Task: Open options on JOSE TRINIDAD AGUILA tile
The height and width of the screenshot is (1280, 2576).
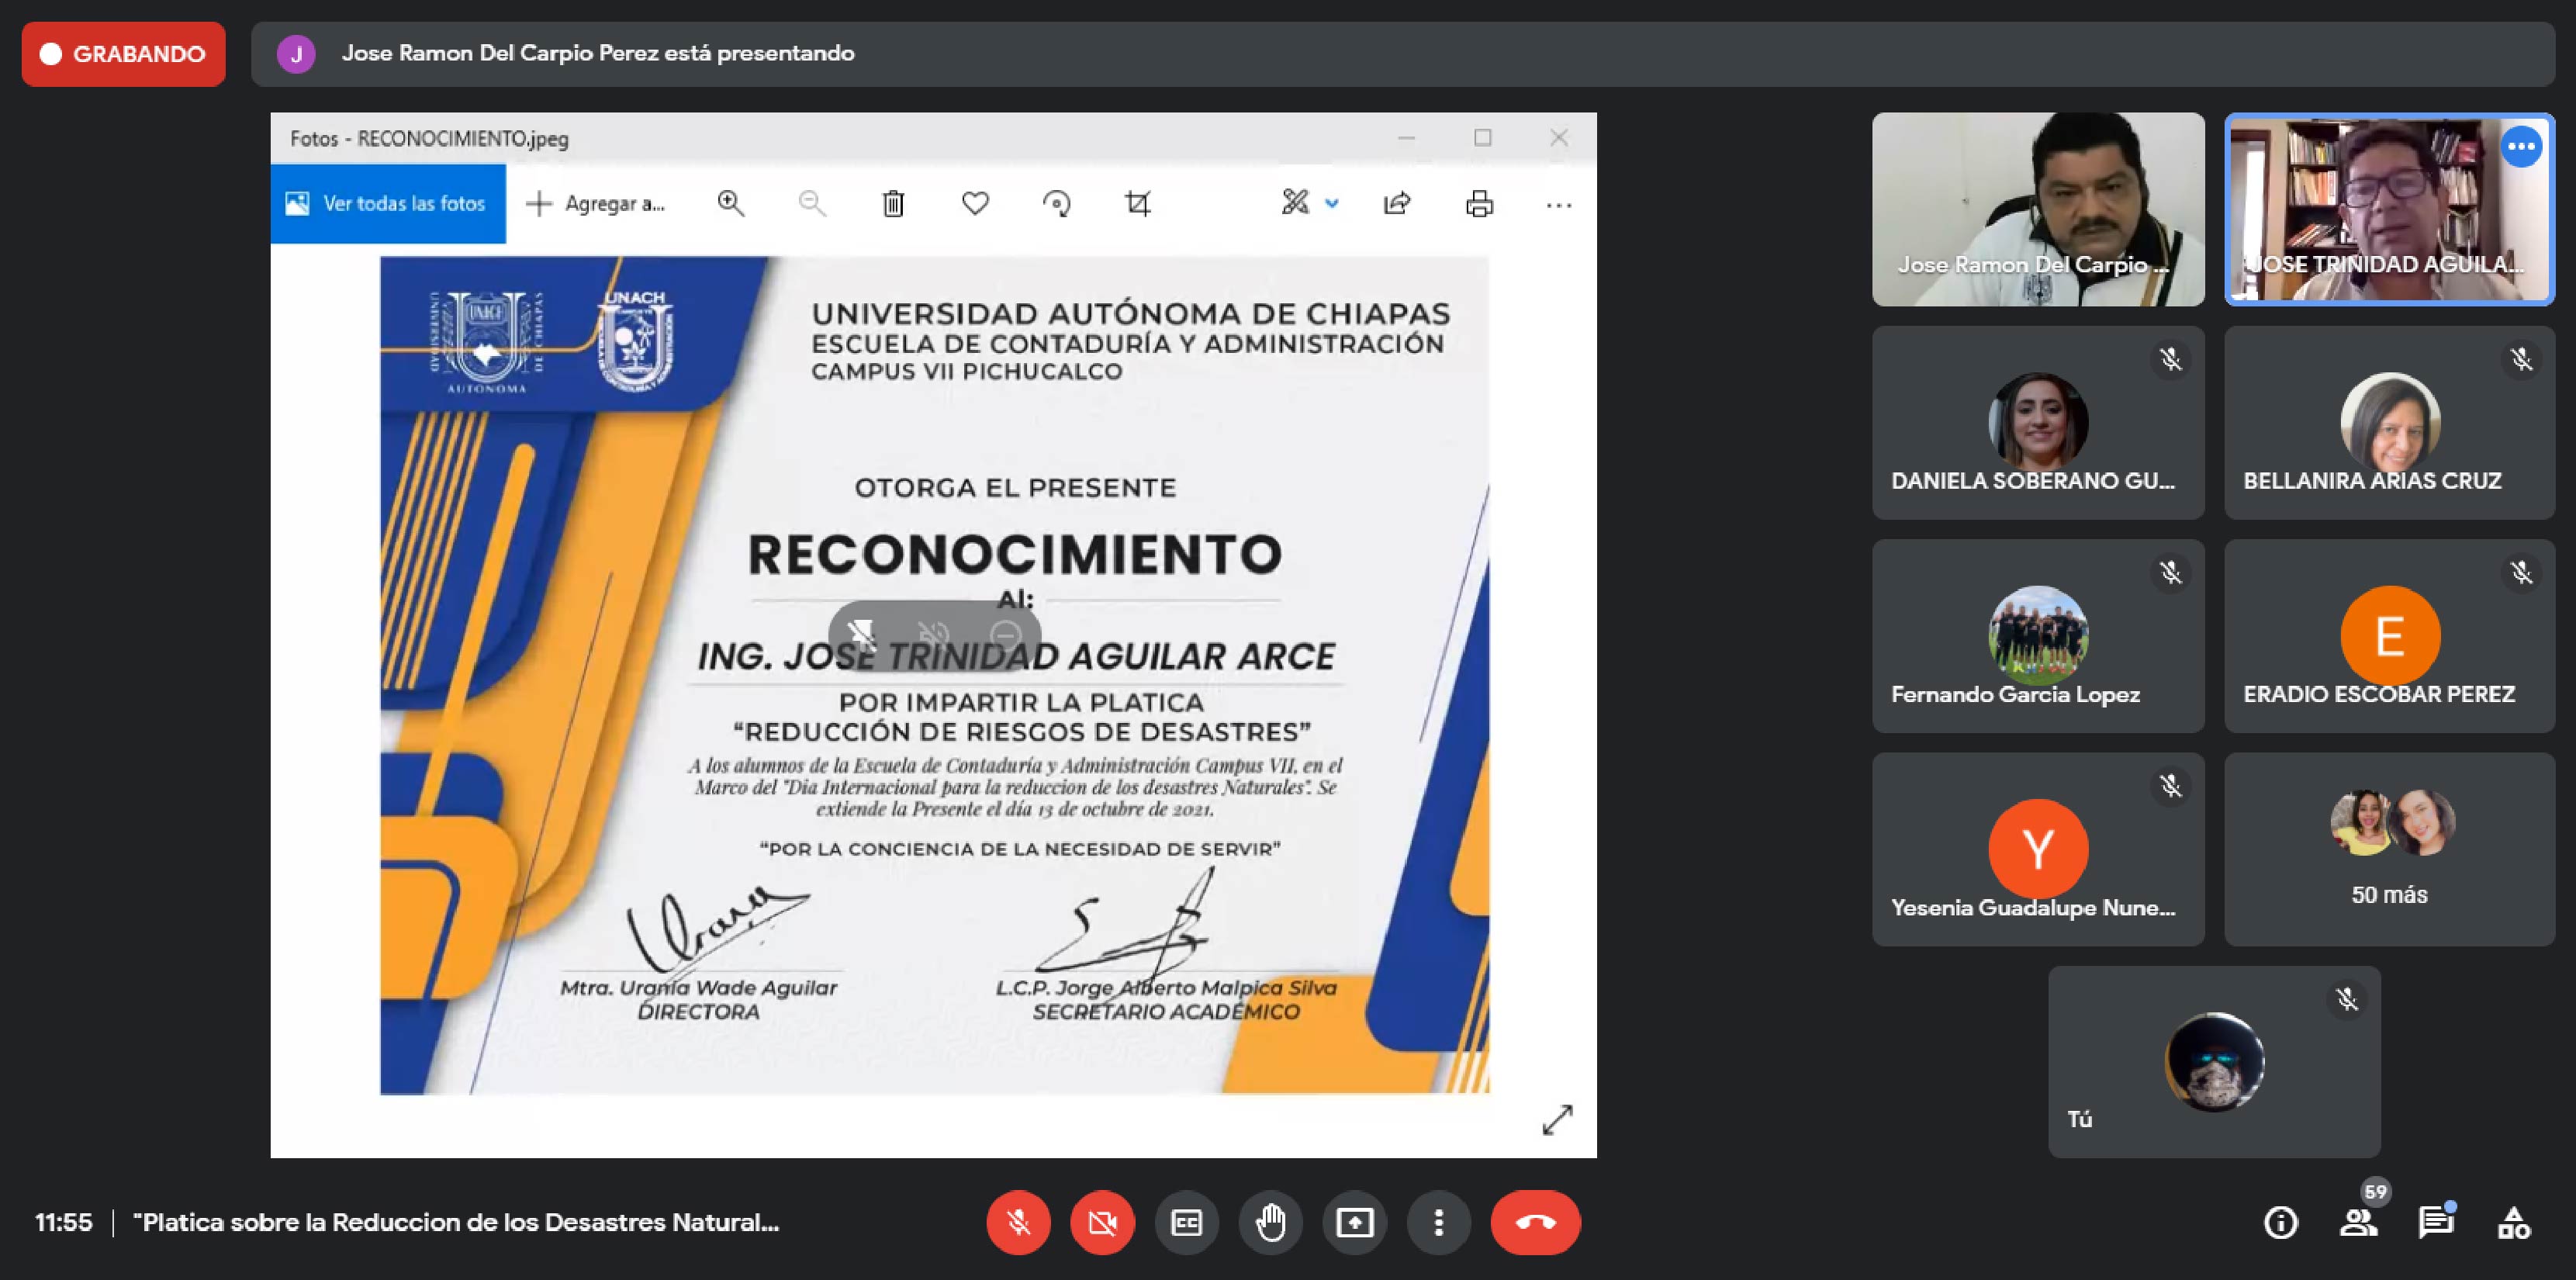Action: (2521, 147)
